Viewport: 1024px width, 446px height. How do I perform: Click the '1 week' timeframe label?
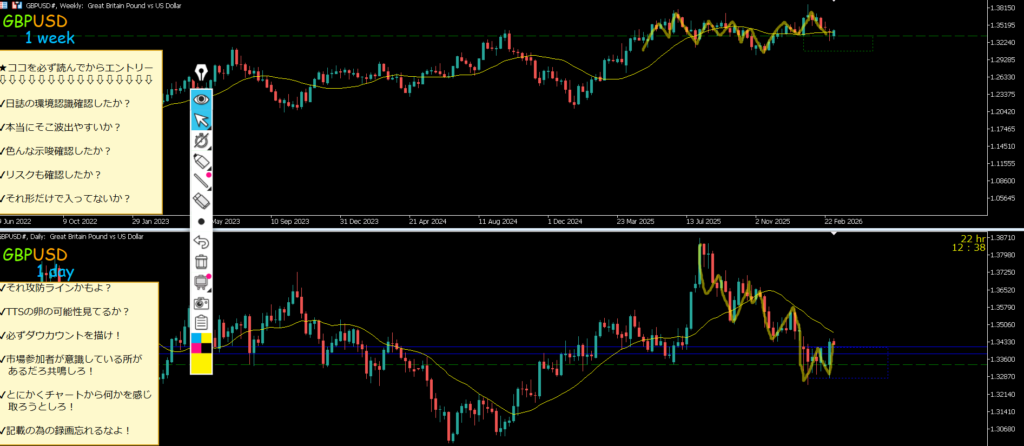[50, 39]
